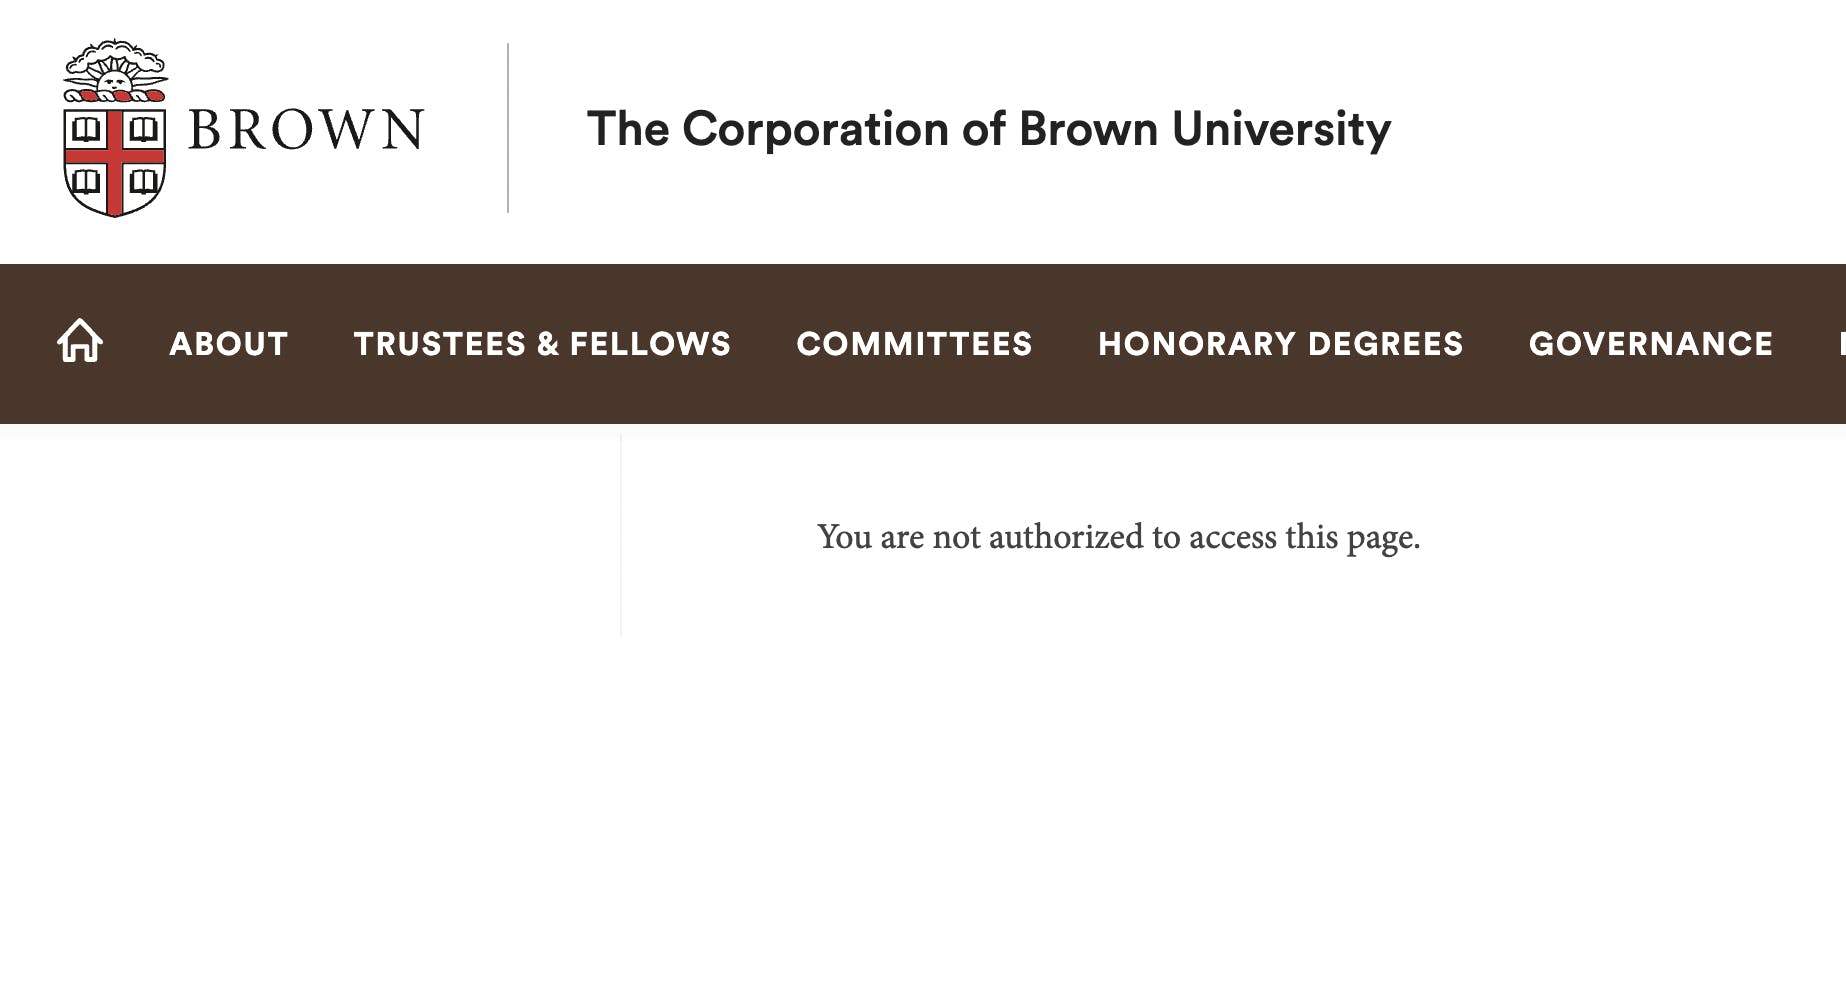Click the top-right open book on shield
1846x992 pixels.
point(144,129)
